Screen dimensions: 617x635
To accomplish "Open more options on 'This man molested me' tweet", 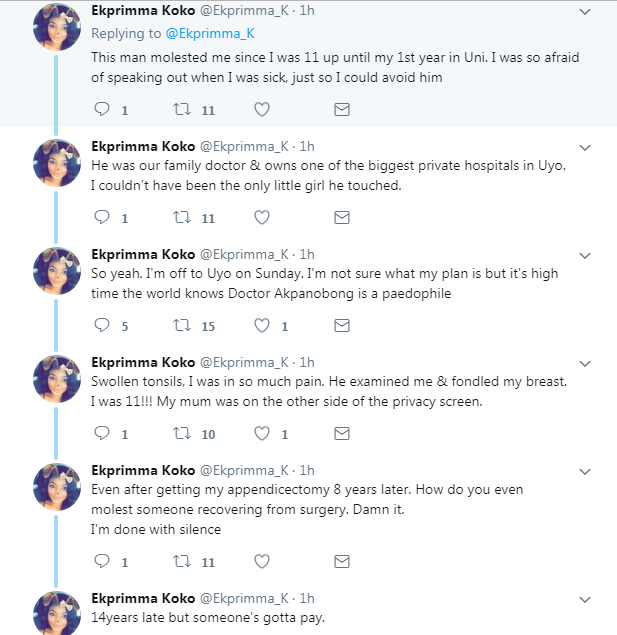I will 585,12.
